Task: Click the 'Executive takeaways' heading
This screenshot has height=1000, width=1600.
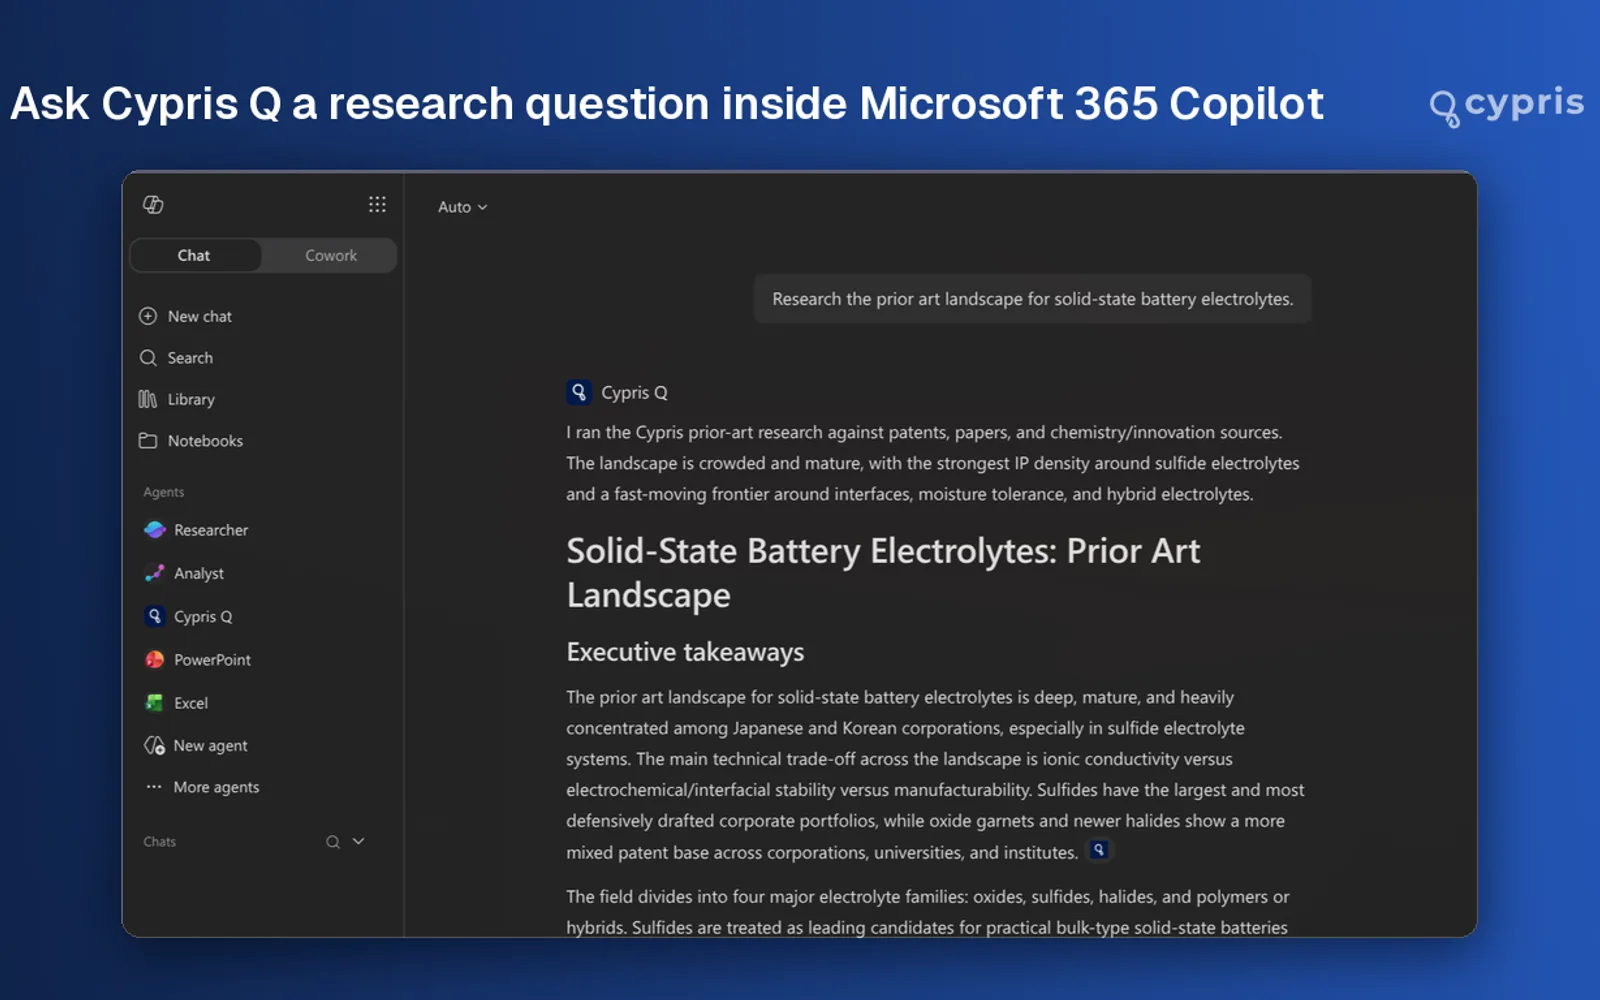Action: 685,652
